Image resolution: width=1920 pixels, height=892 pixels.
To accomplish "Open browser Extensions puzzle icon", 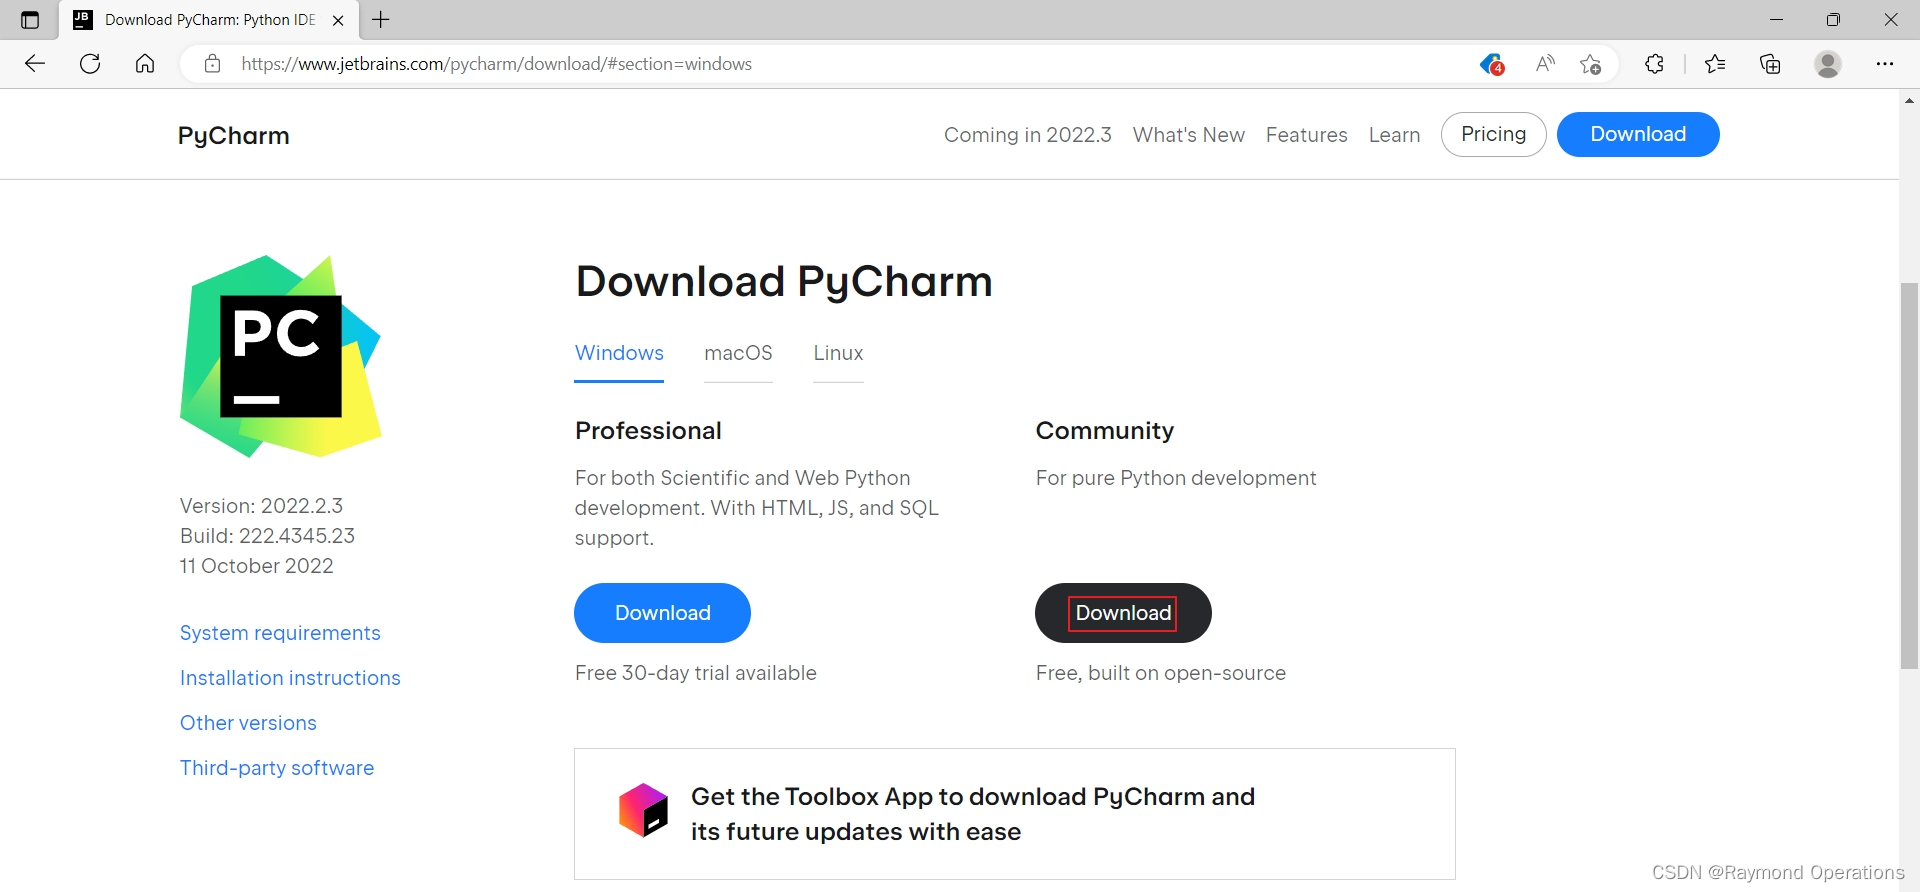I will pos(1655,64).
